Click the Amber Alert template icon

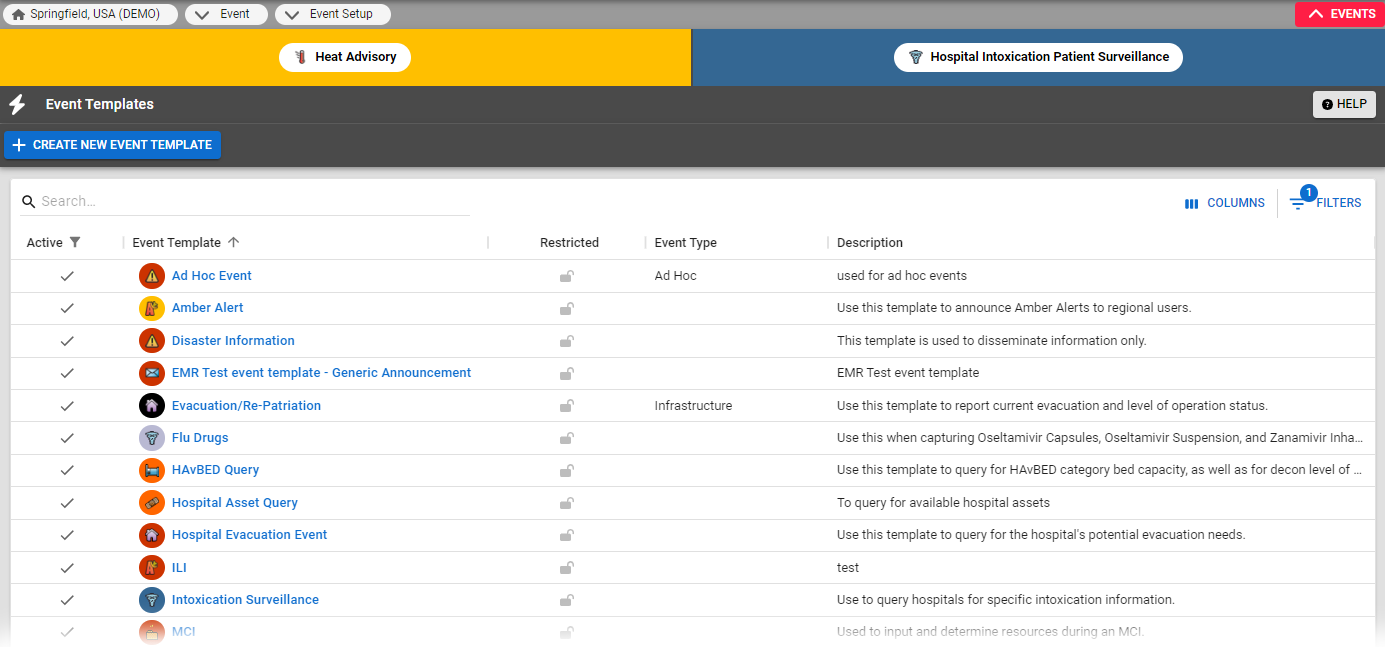pos(151,308)
